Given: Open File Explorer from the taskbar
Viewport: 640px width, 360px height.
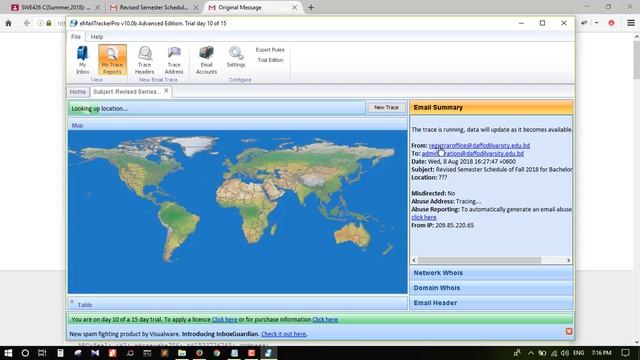Looking at the screenshot, I should click(x=182, y=353).
